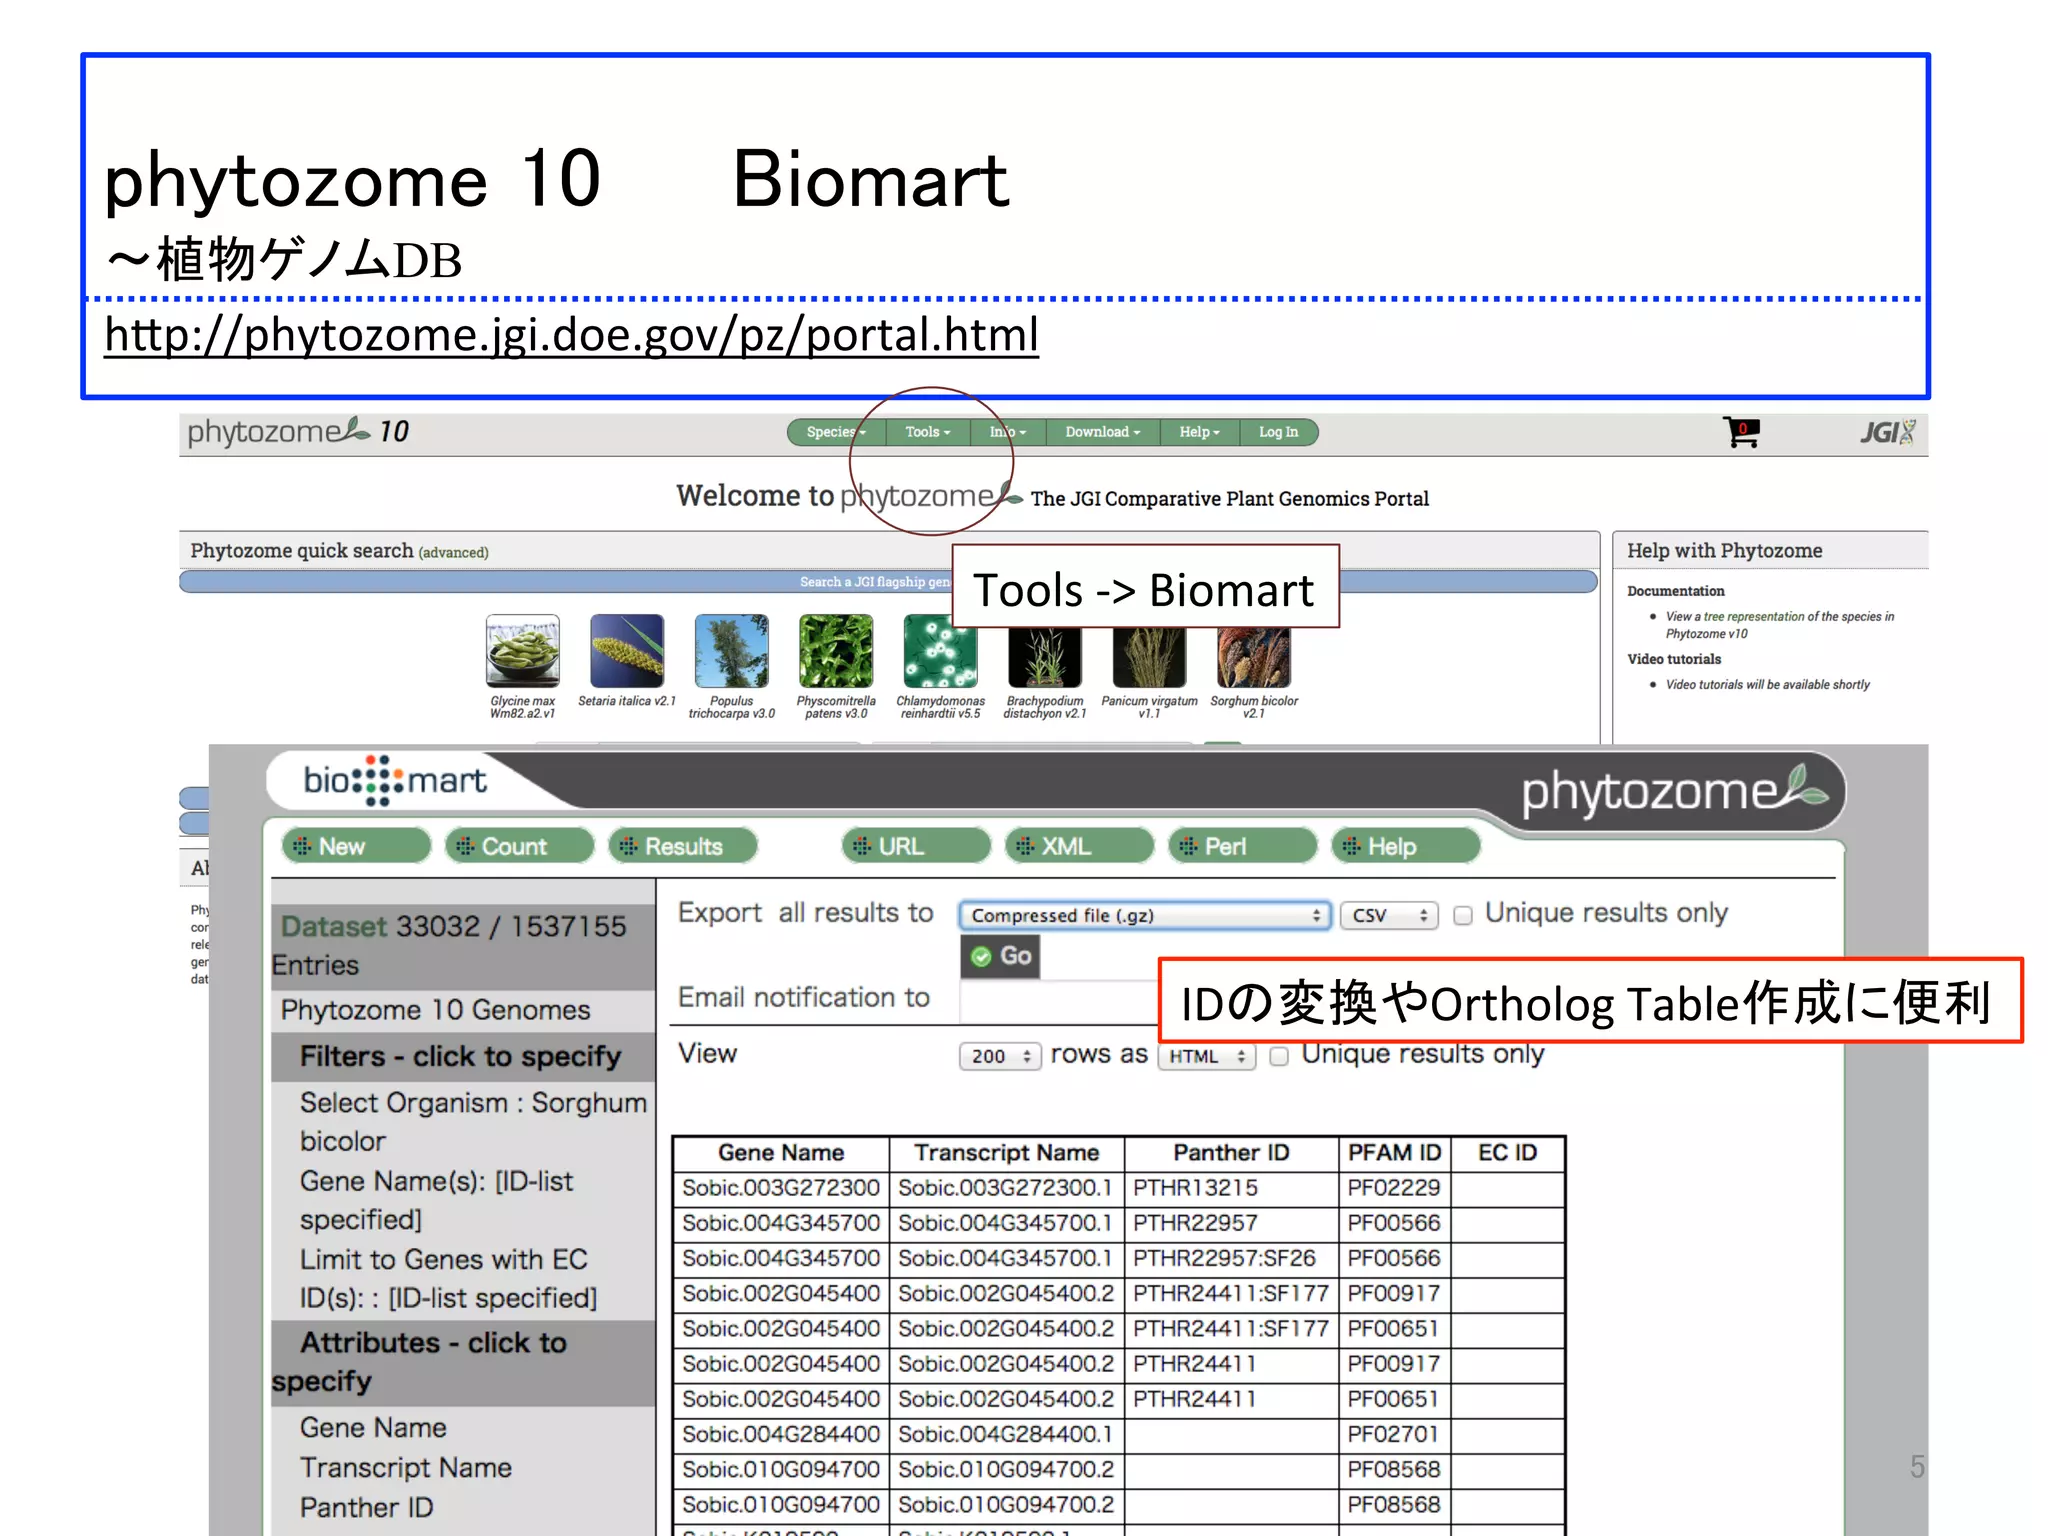The height and width of the screenshot is (1536, 2048).
Task: Check Unique results only for export
Action: 1463,915
